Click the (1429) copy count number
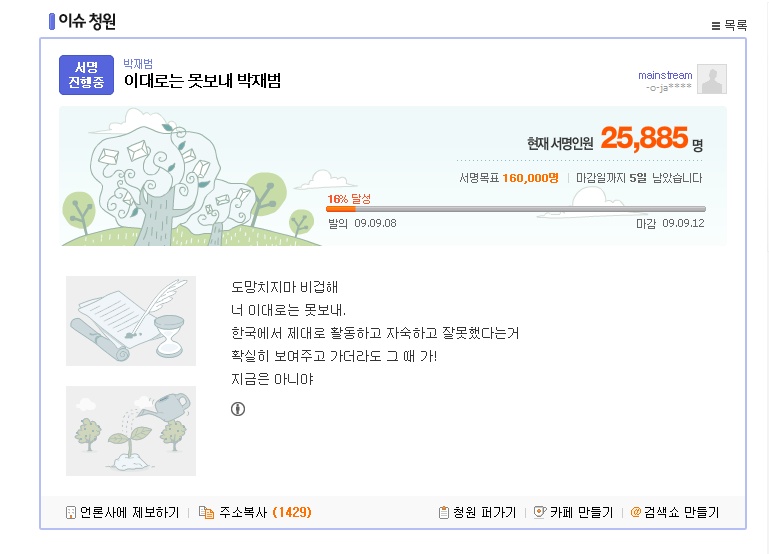The height and width of the screenshot is (554, 769). [292, 513]
